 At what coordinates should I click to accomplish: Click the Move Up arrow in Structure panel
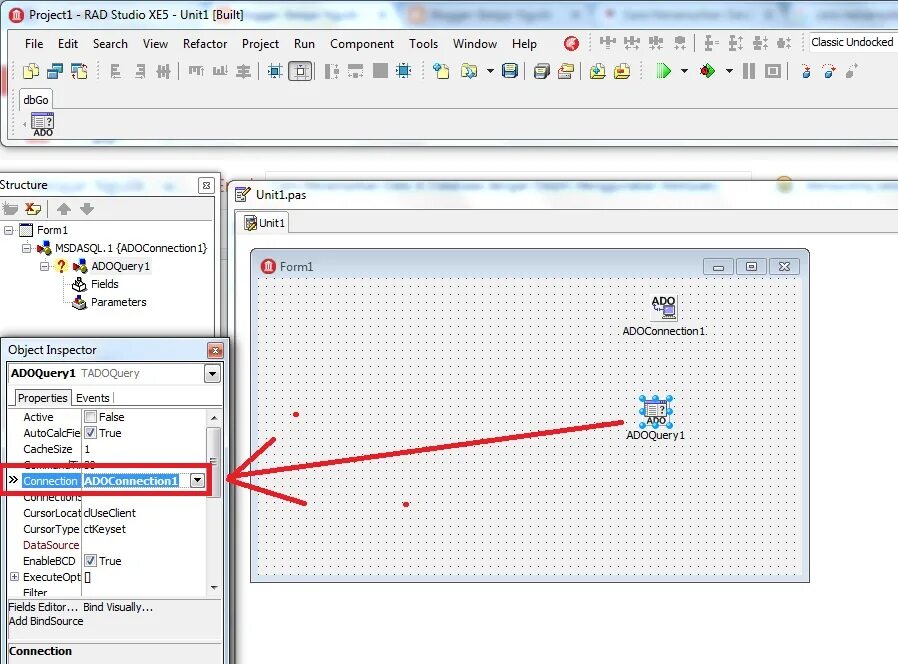point(64,209)
